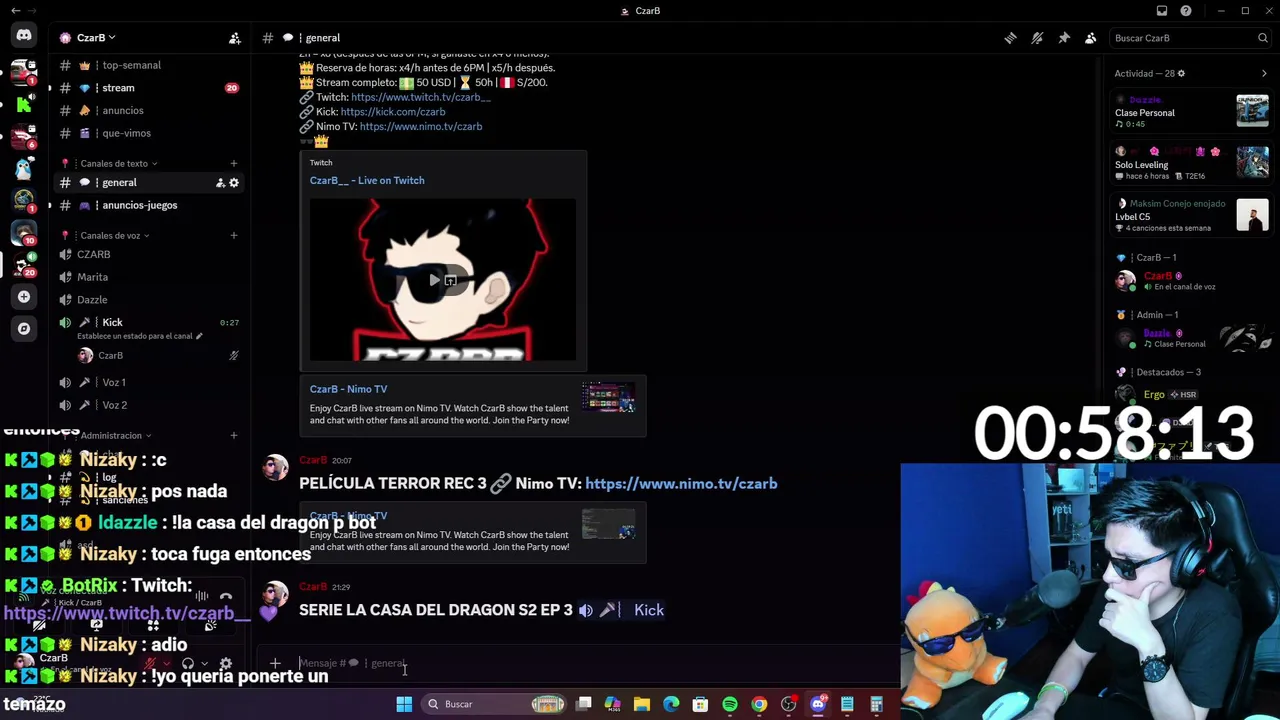The image size is (1280, 720).
Task: Open the twitch.tv/czarb__ link in message
Action: pos(421,97)
